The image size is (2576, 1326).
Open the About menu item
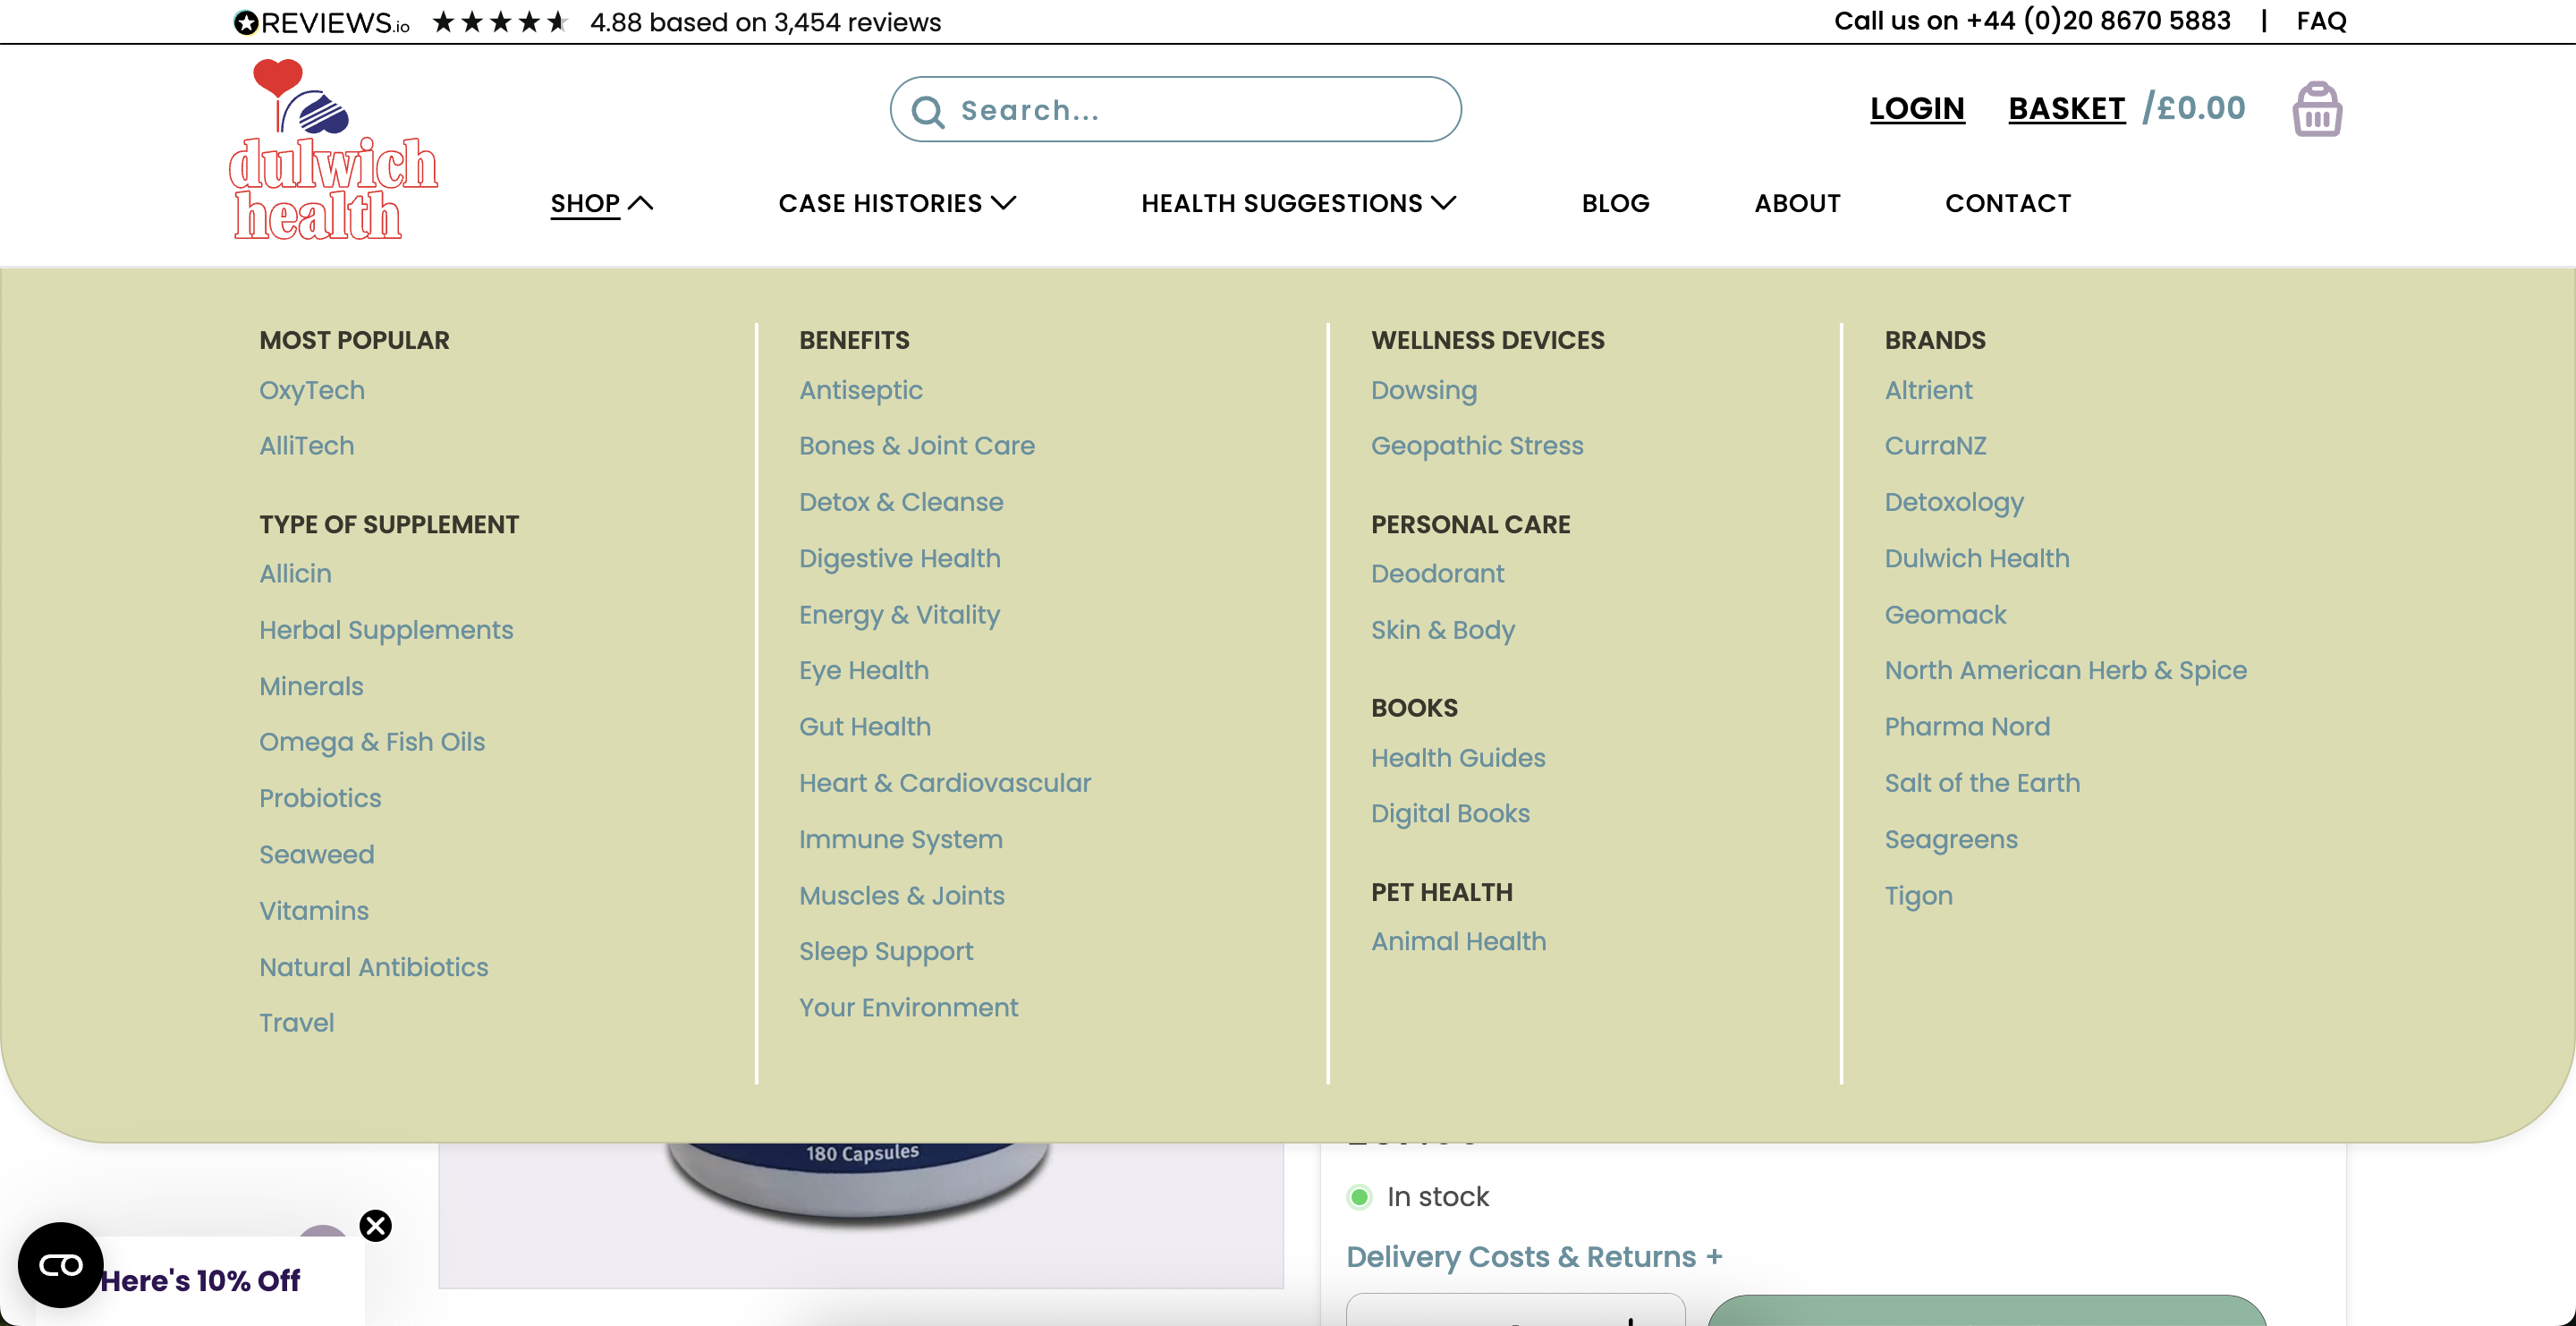tap(1797, 203)
